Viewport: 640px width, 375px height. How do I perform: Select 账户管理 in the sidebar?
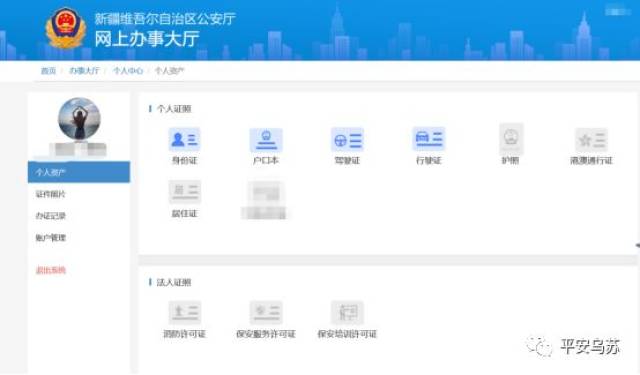point(50,237)
